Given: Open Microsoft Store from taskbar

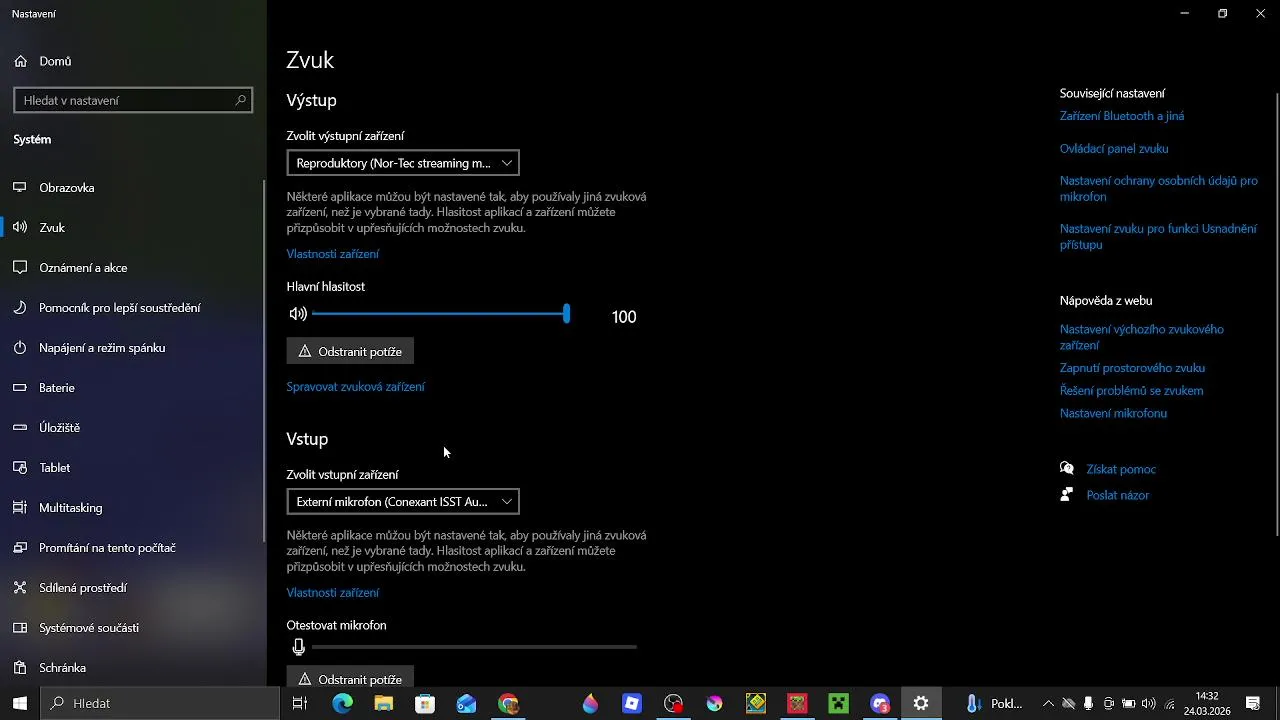Looking at the screenshot, I should [x=425, y=704].
